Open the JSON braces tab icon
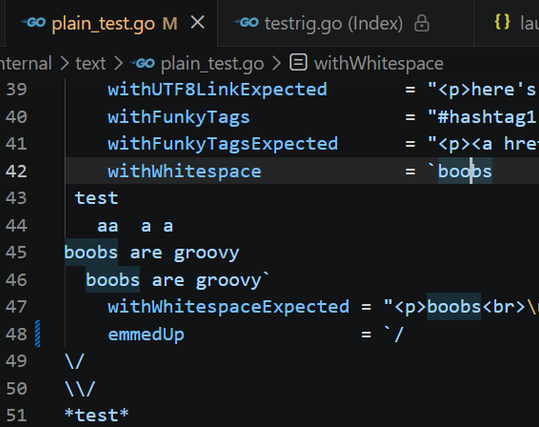The image size is (539, 427). (502, 22)
